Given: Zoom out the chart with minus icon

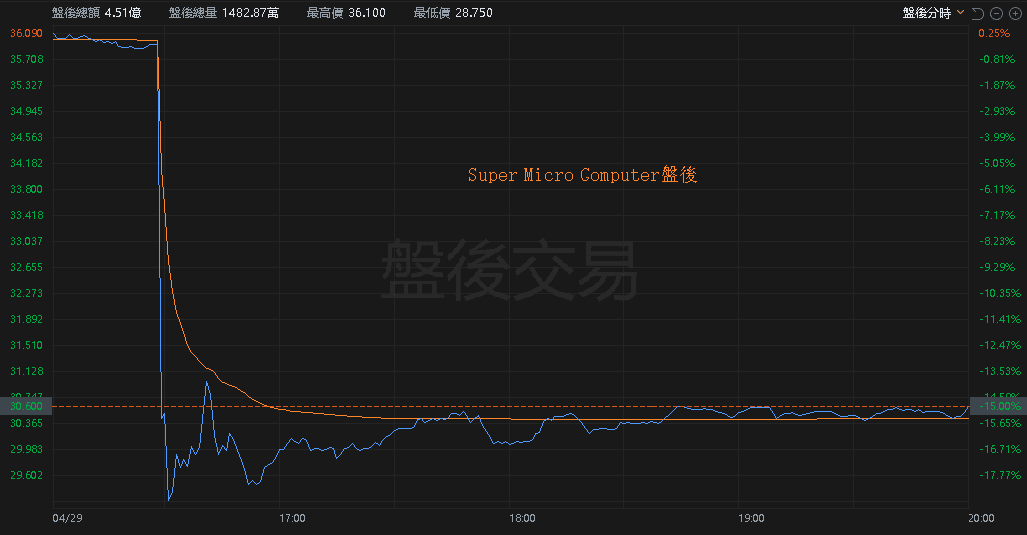Looking at the screenshot, I should tap(996, 13).
